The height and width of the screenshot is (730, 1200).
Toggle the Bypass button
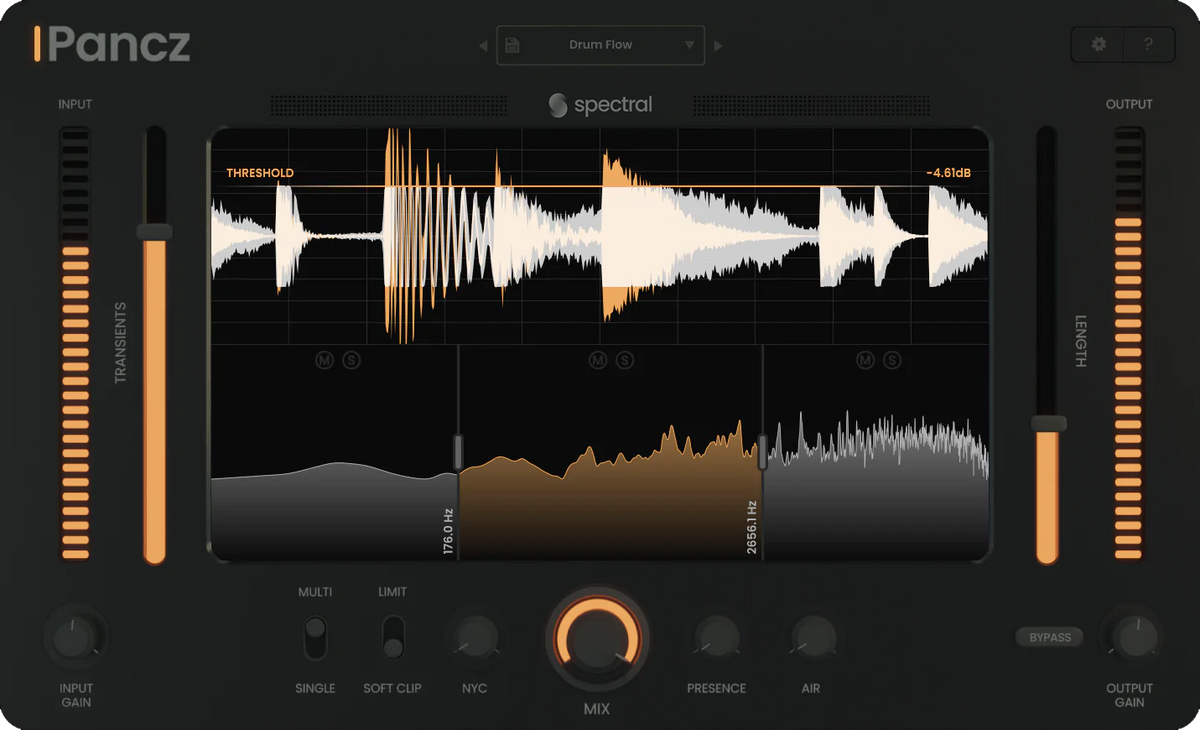pos(1050,637)
